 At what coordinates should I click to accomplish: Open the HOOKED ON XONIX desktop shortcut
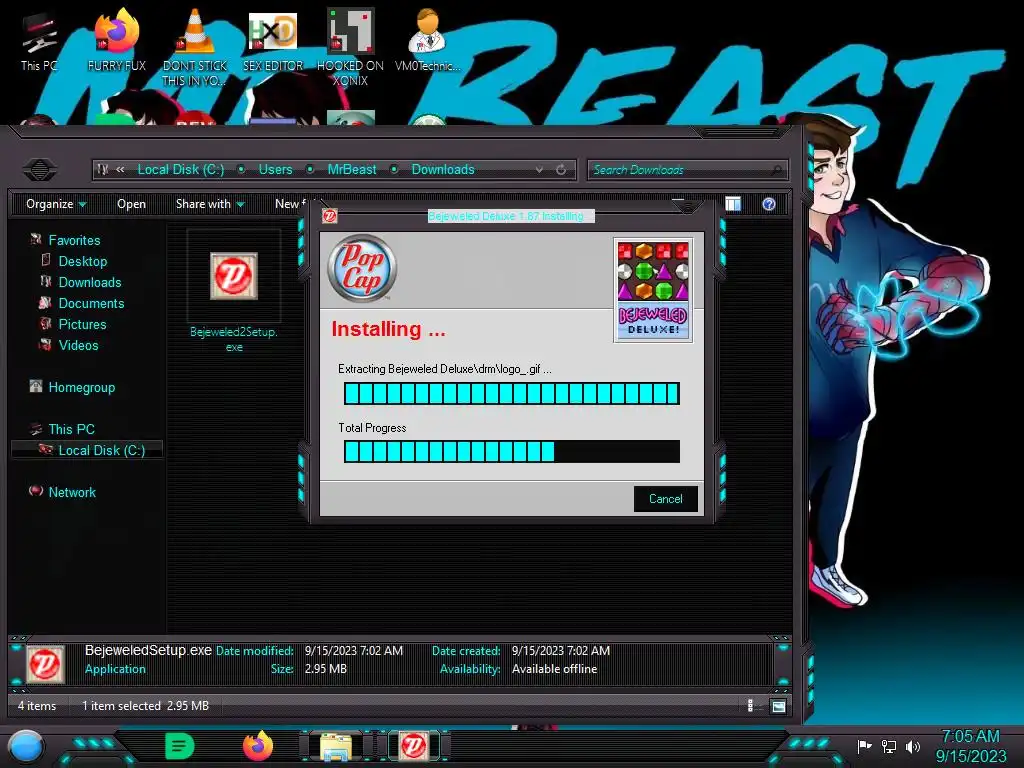click(x=350, y=47)
